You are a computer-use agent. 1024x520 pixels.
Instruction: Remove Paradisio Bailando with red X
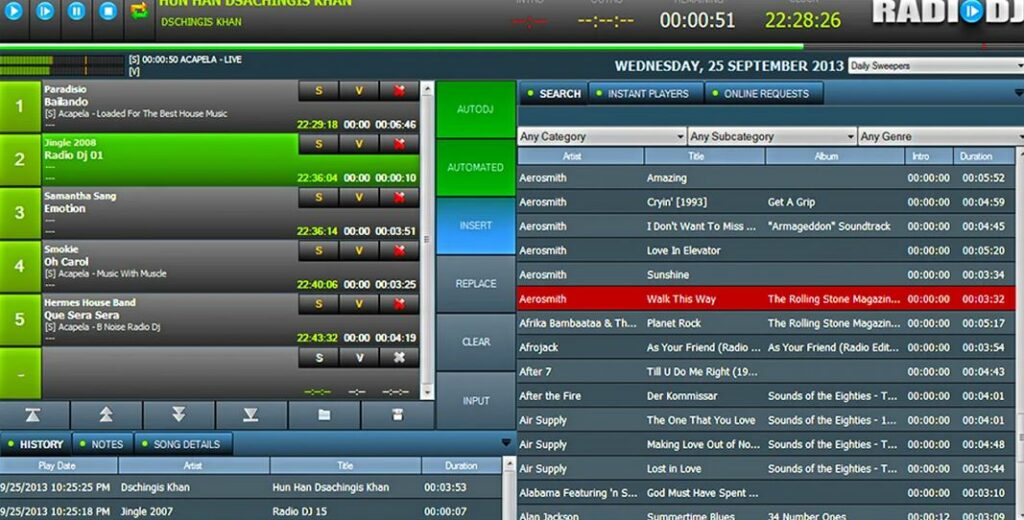tap(399, 91)
